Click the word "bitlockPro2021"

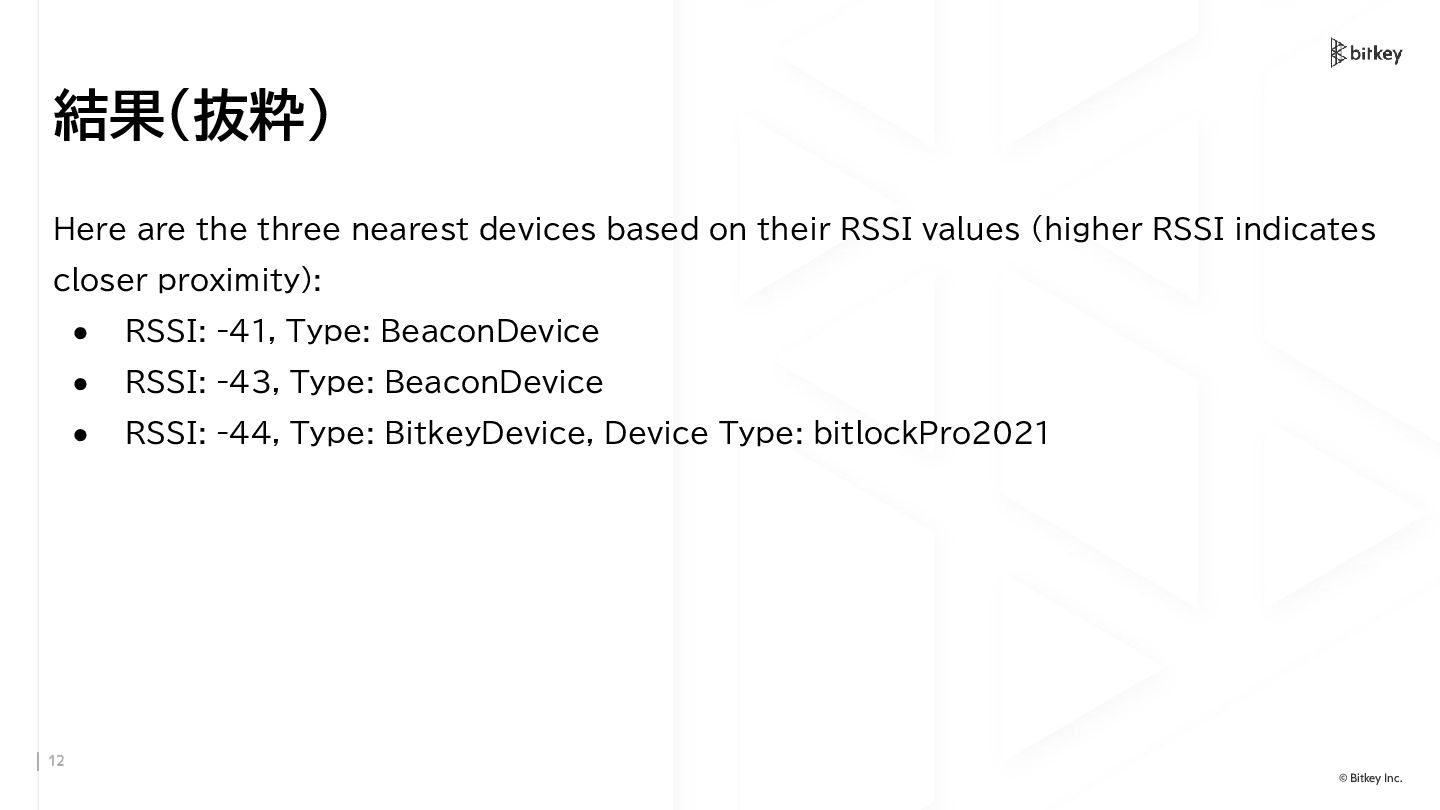point(931,433)
